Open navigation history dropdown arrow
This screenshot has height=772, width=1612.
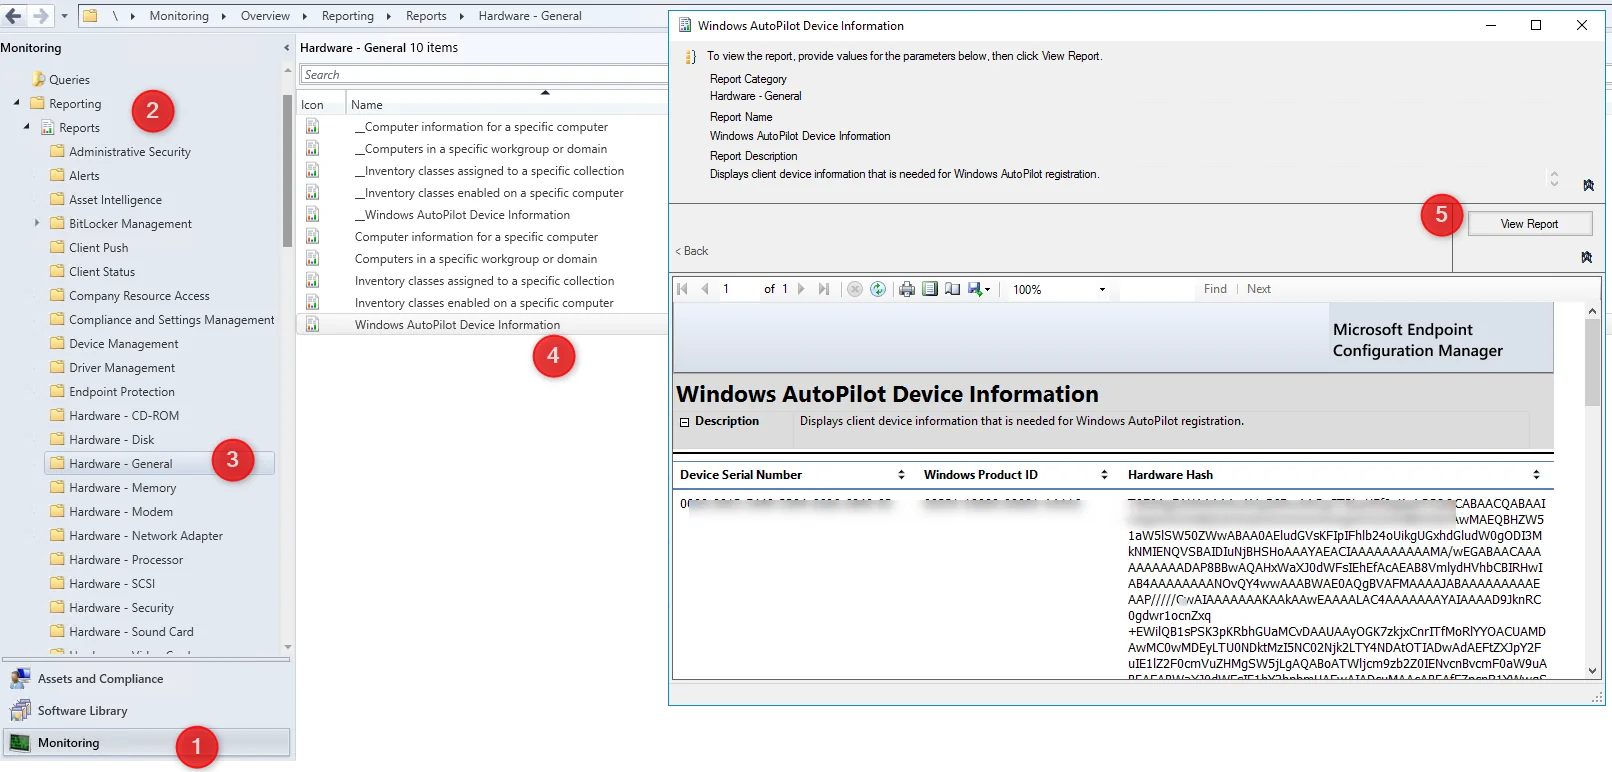tap(64, 16)
